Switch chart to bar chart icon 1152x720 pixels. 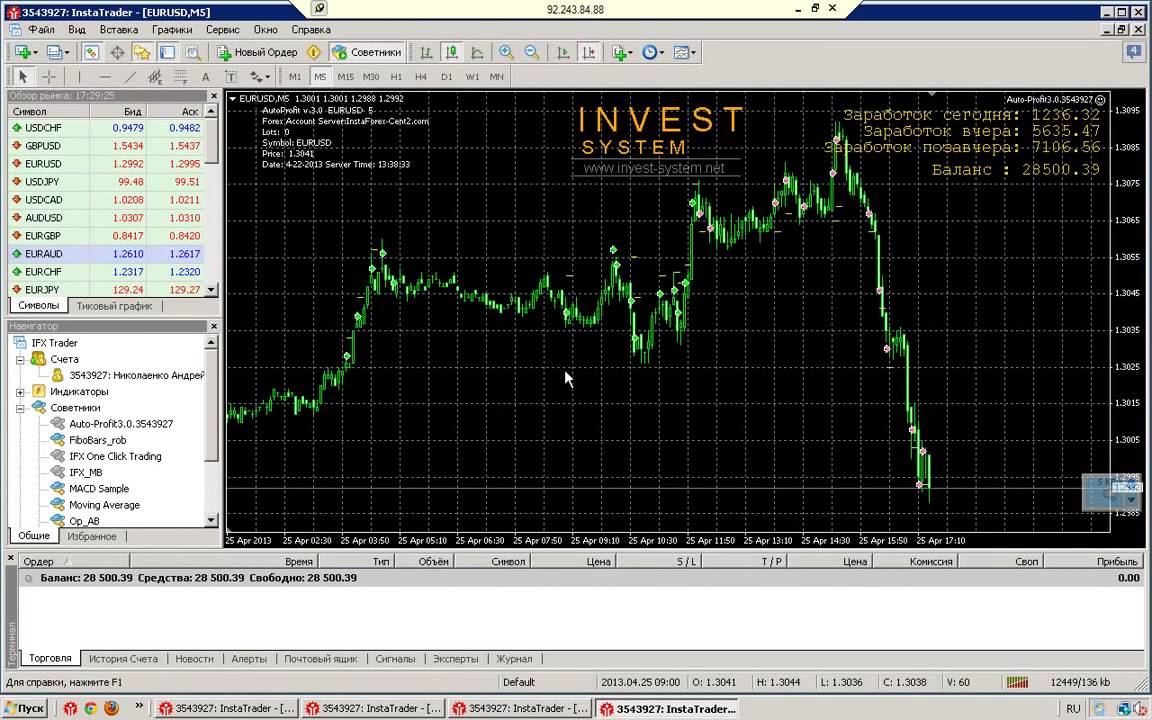coord(426,52)
